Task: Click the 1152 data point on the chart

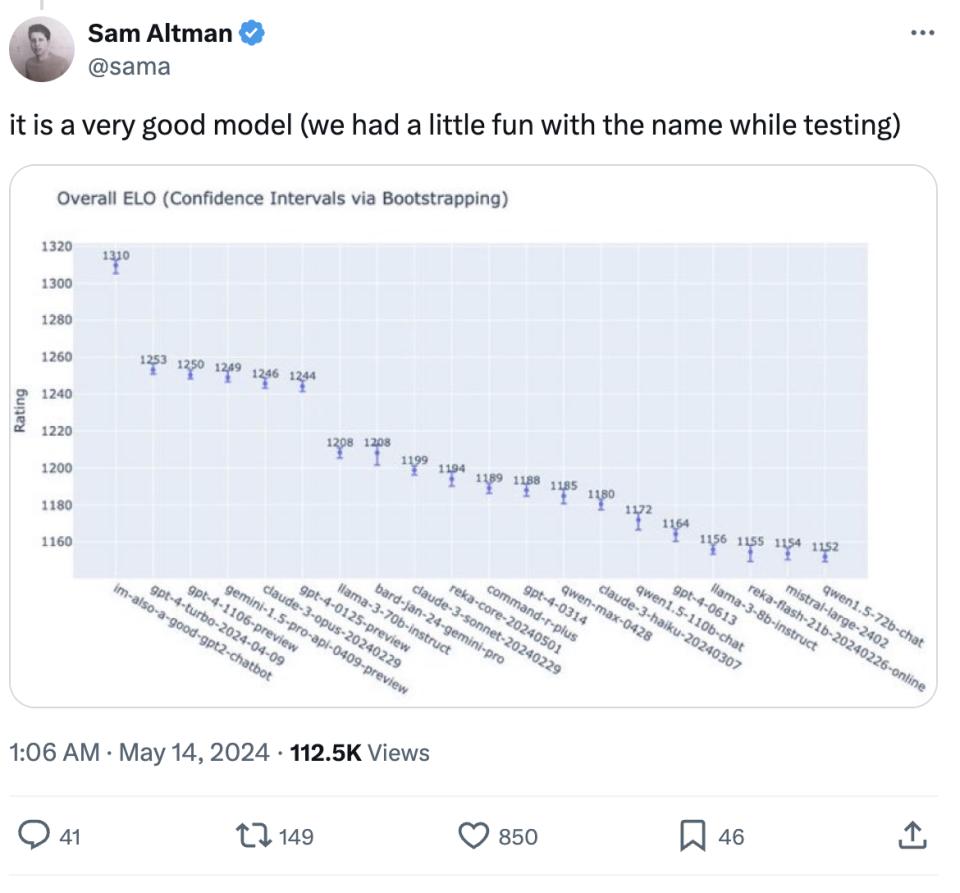Action: pyautogui.click(x=825, y=557)
